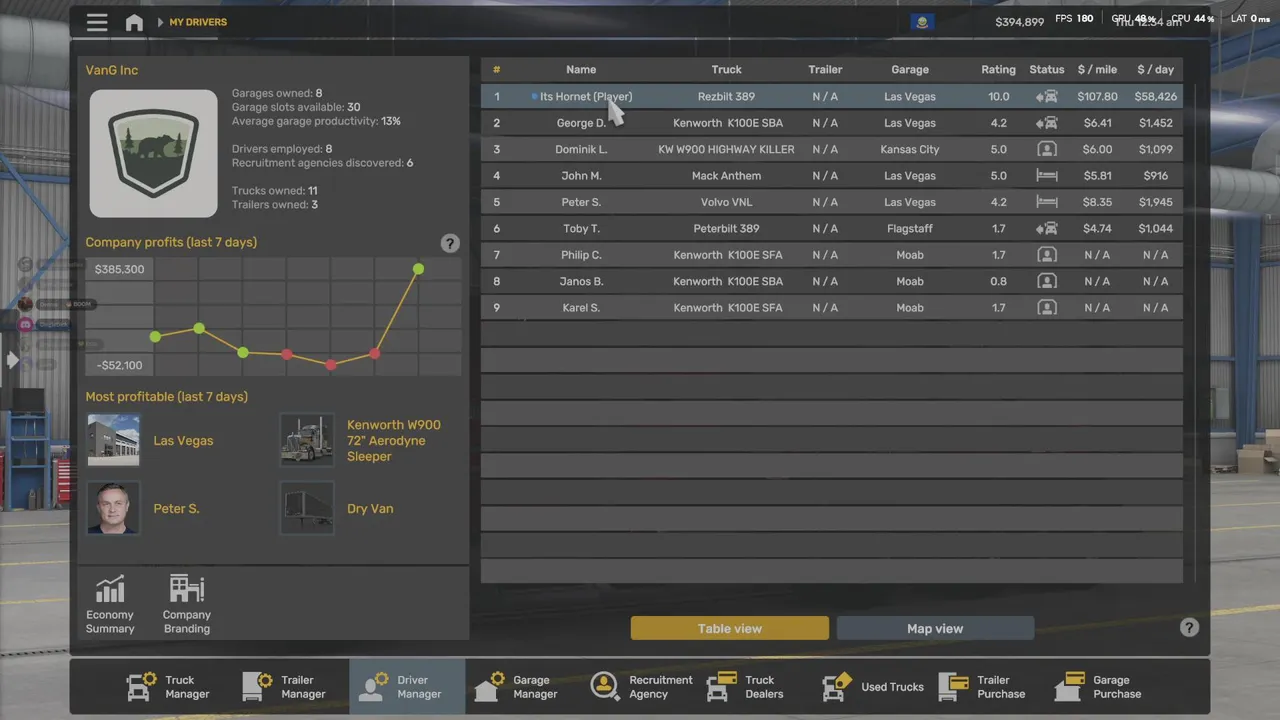This screenshot has width=1280, height=720.
Task: Sort drivers by Status column
Action: (x=1047, y=70)
